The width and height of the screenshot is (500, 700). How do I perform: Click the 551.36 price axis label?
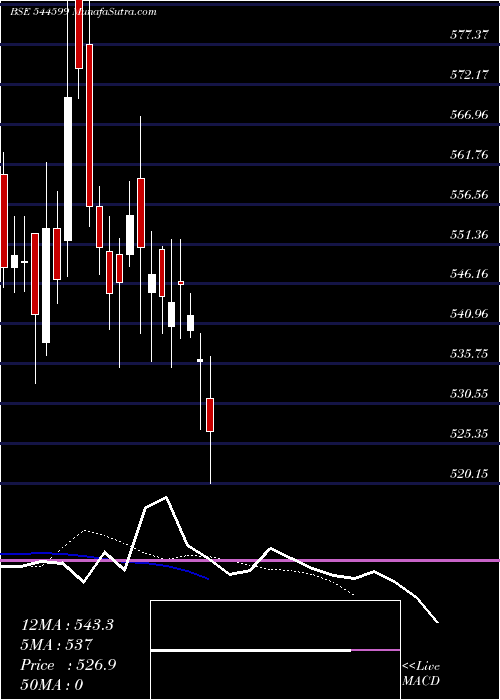click(x=469, y=234)
